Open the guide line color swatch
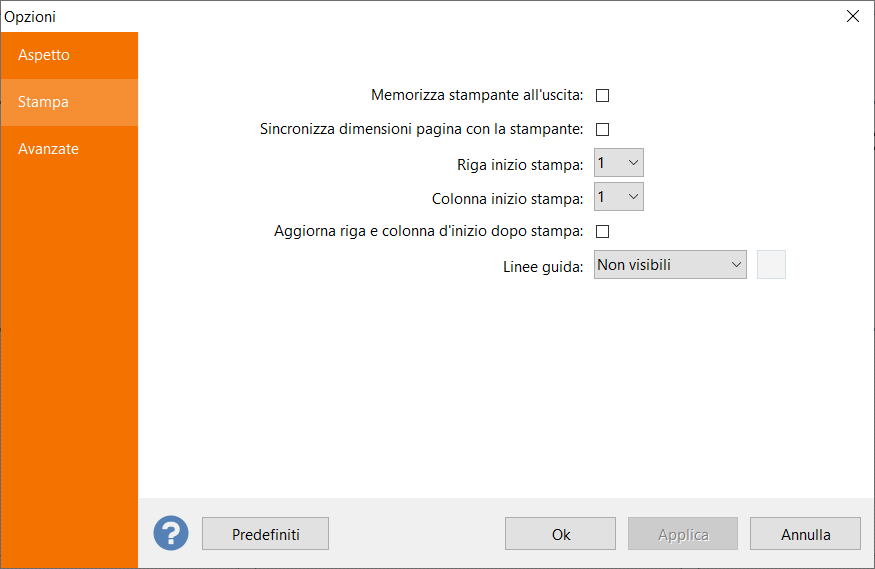Image resolution: width=875 pixels, height=569 pixels. tap(771, 265)
